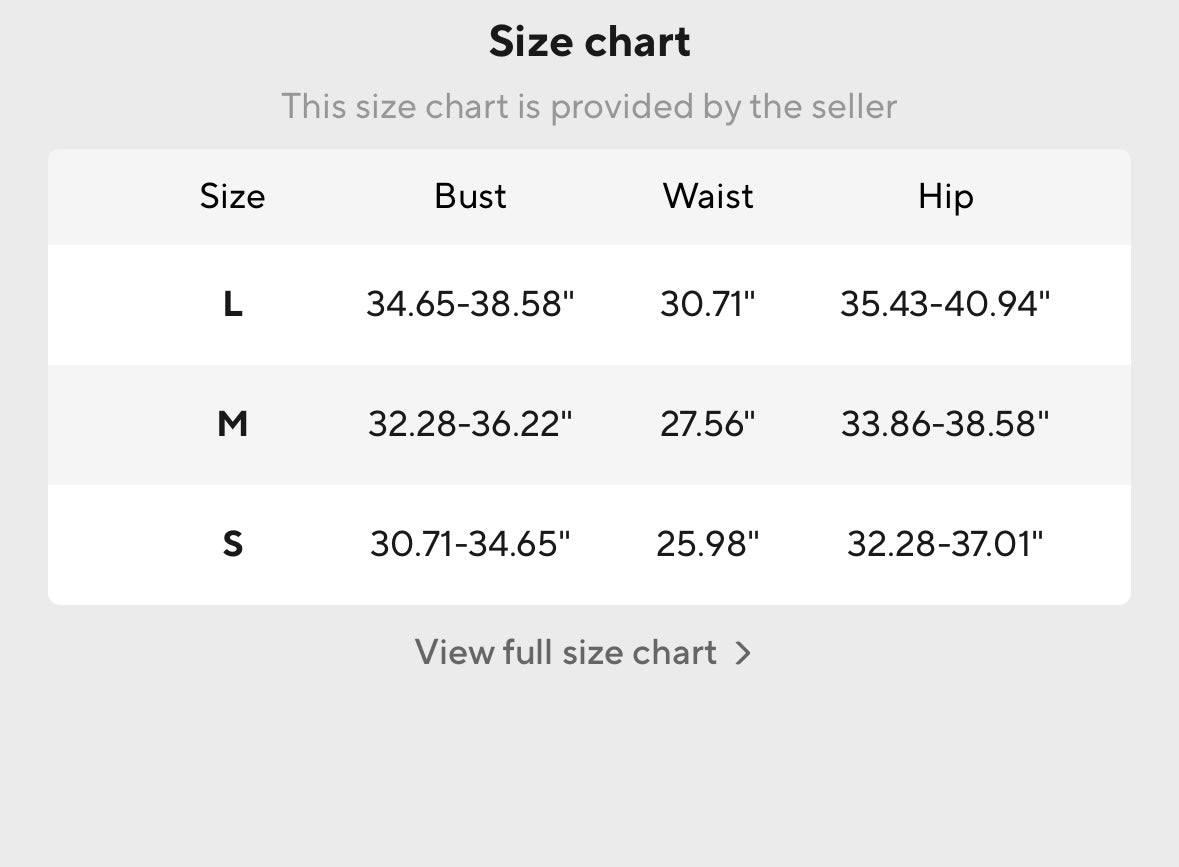Click the S size row label
Screen dimensions: 1179x867
click(232, 545)
